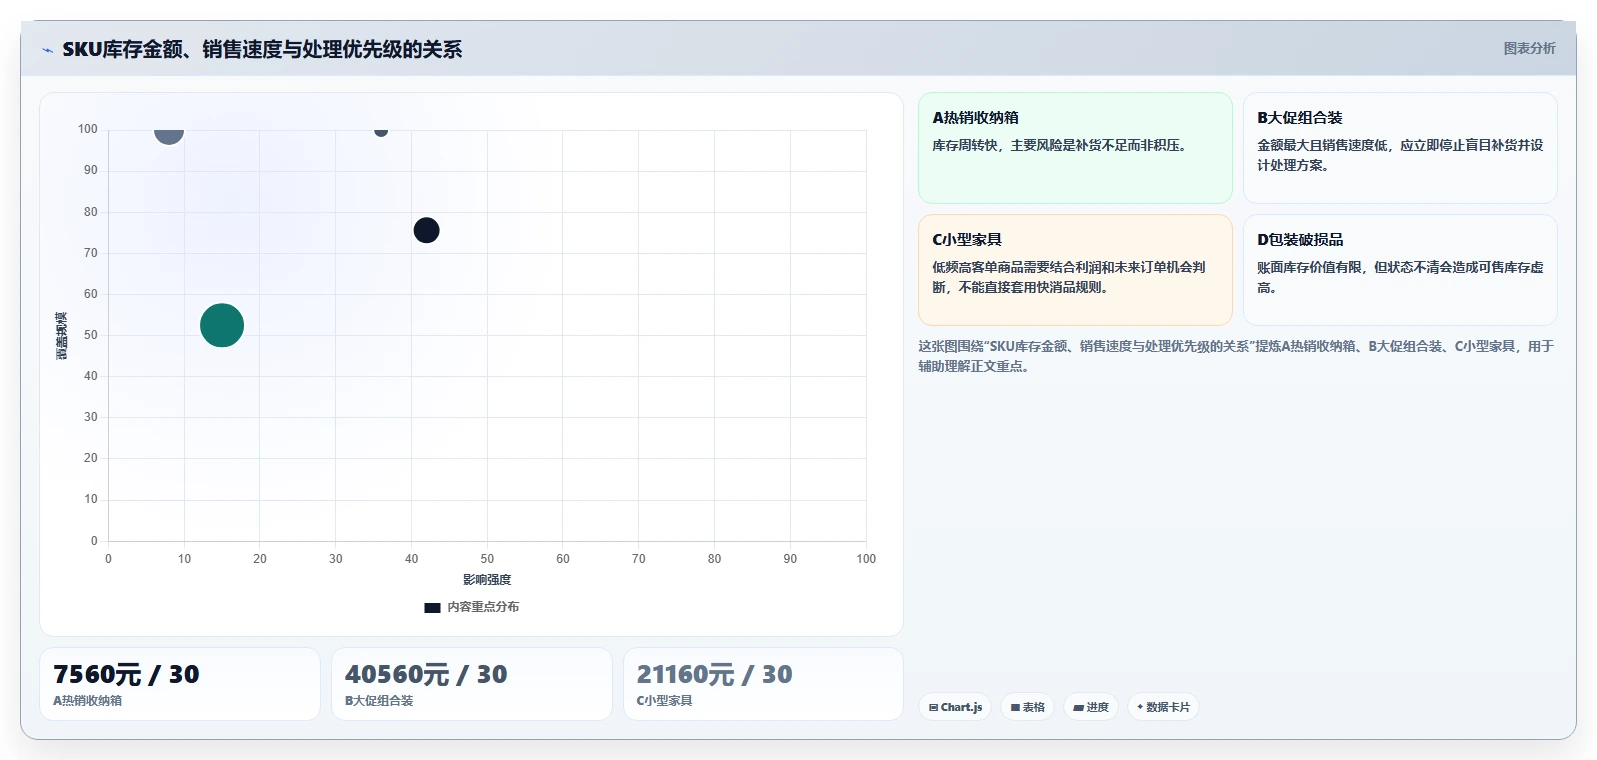This screenshot has height=760, width=1597.
Task: Open the 图表分析 label in the header
Action: pyautogui.click(x=1529, y=48)
